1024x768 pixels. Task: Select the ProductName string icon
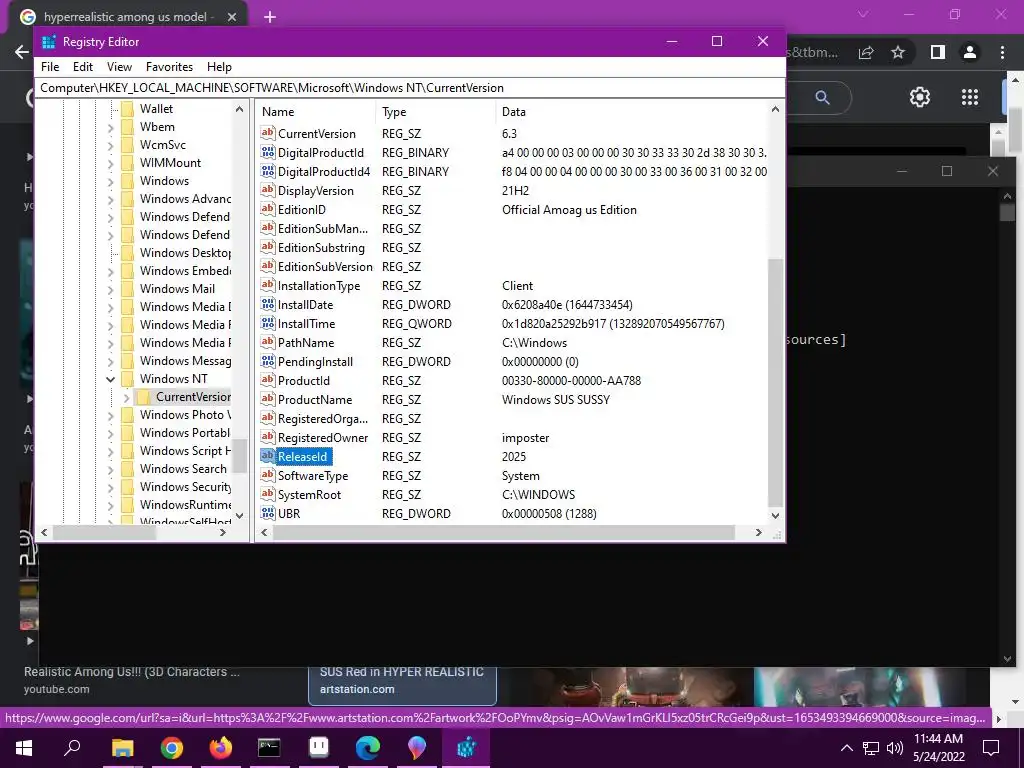click(x=268, y=398)
